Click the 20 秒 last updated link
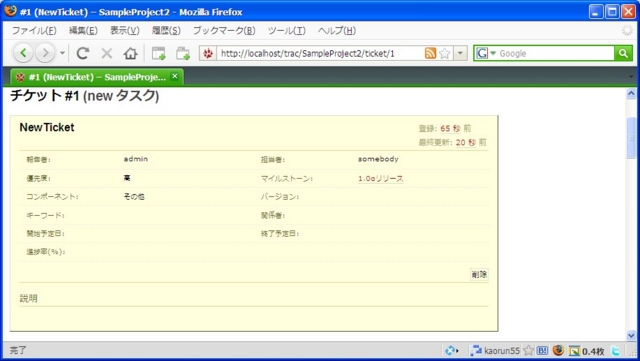 (466, 142)
